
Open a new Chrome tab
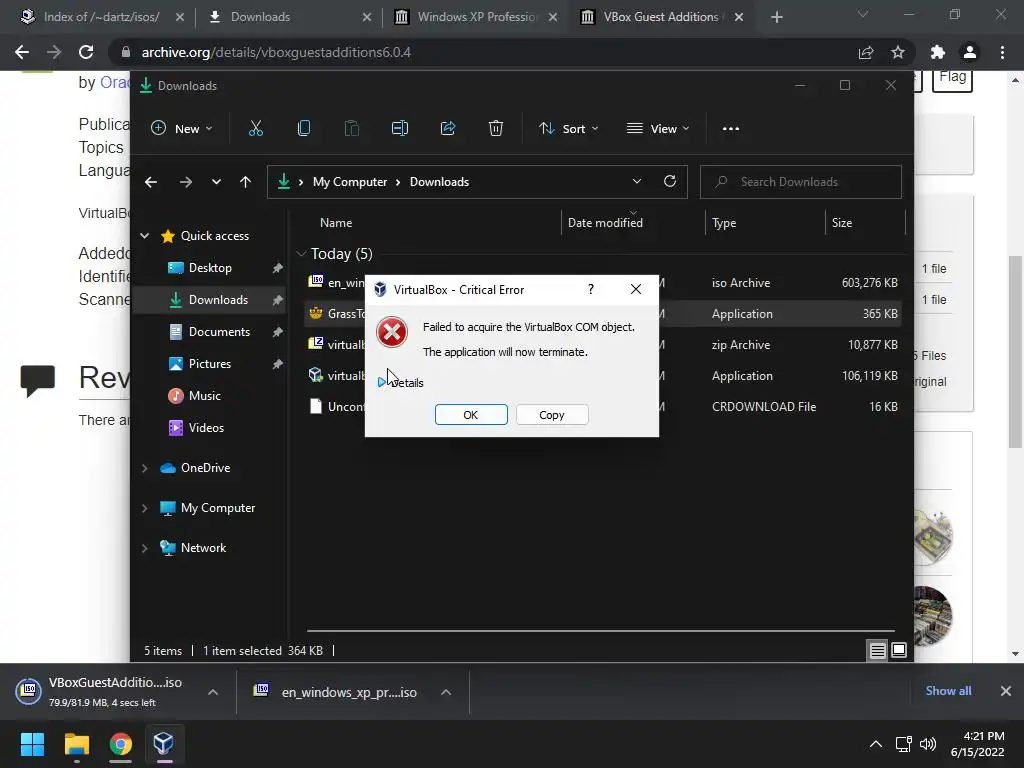[x=776, y=17]
